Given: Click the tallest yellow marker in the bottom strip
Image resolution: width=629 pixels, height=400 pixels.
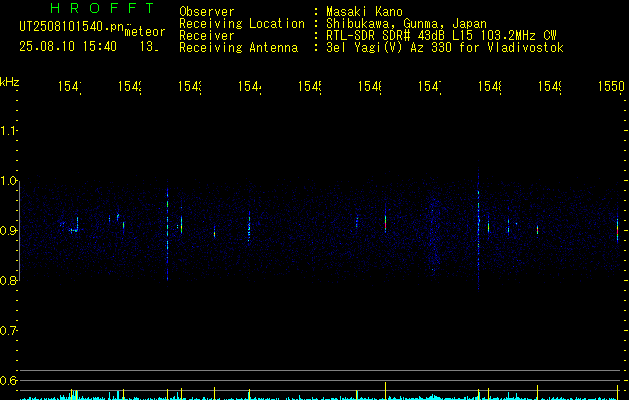Looking at the screenshot, I should pyautogui.click(x=386, y=391).
